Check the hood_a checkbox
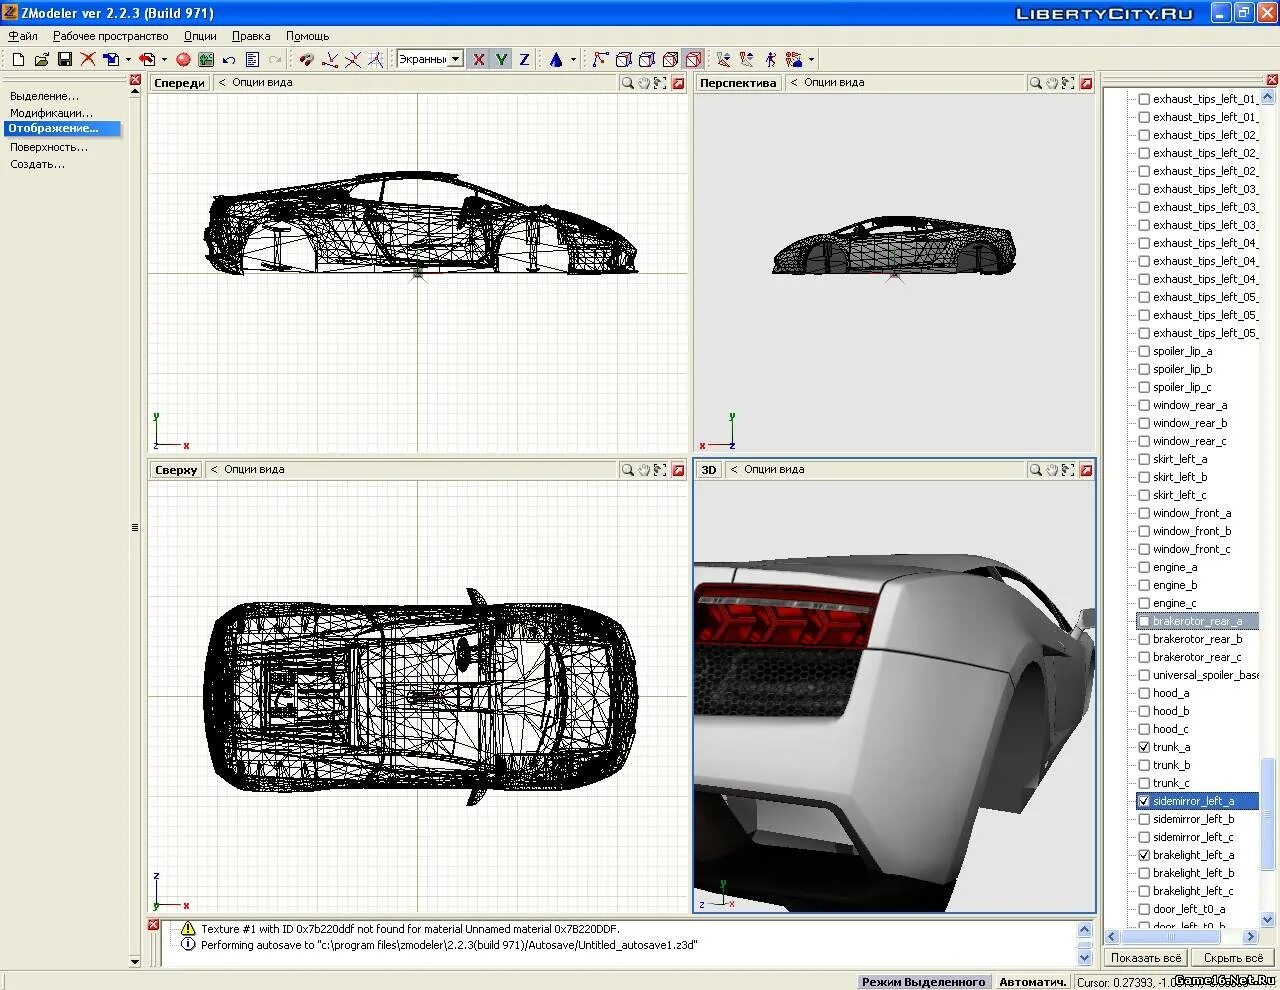Viewport: 1280px width, 990px height. pos(1144,693)
